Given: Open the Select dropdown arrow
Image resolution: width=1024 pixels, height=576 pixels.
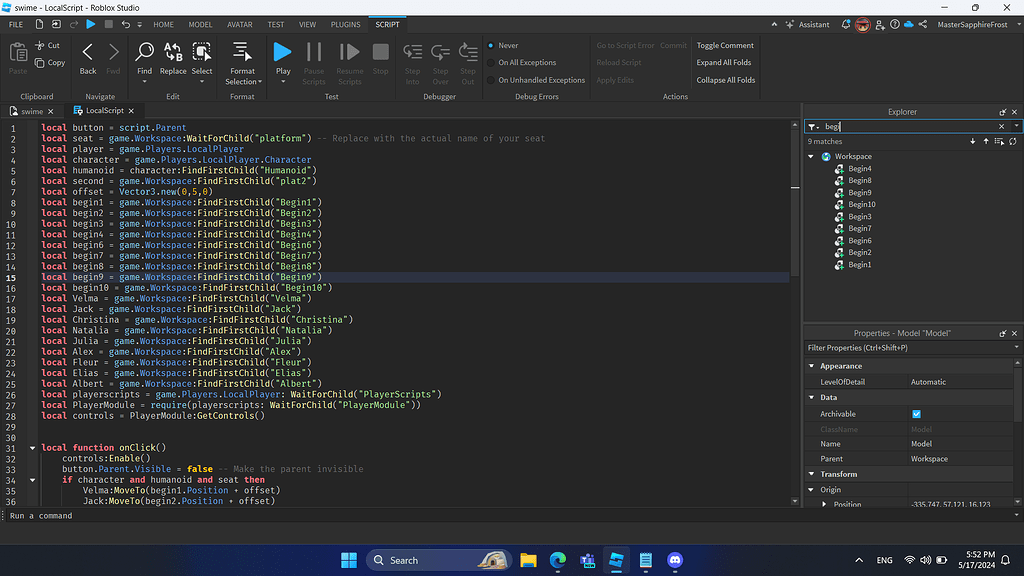Looking at the screenshot, I should coord(202,82).
